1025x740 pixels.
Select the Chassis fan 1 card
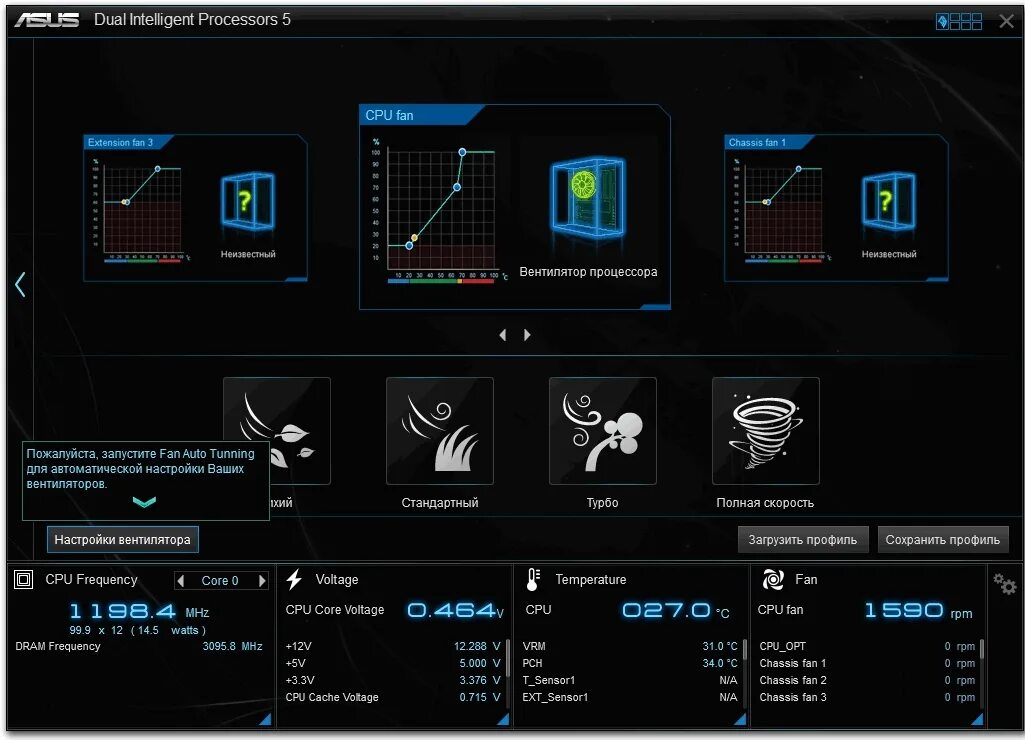(x=836, y=208)
